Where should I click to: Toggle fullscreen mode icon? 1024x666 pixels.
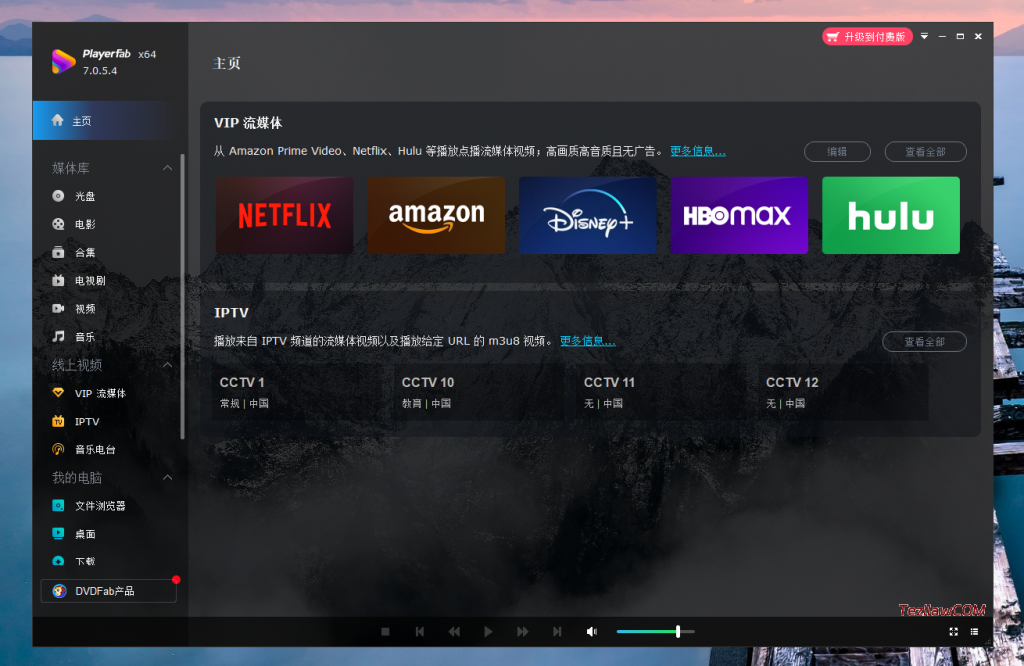[x=953, y=631]
